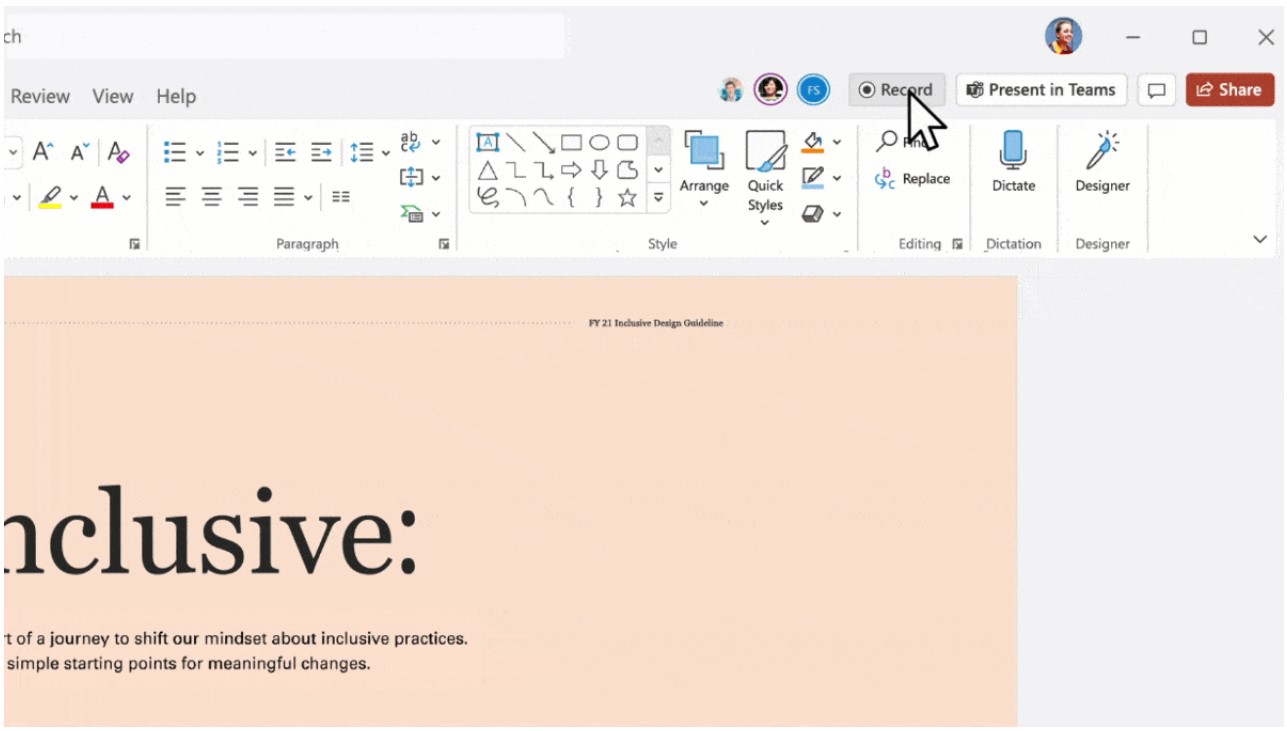Screen dimensions: 1287x731
Task: Click the Present in Teams button
Action: coord(1041,90)
